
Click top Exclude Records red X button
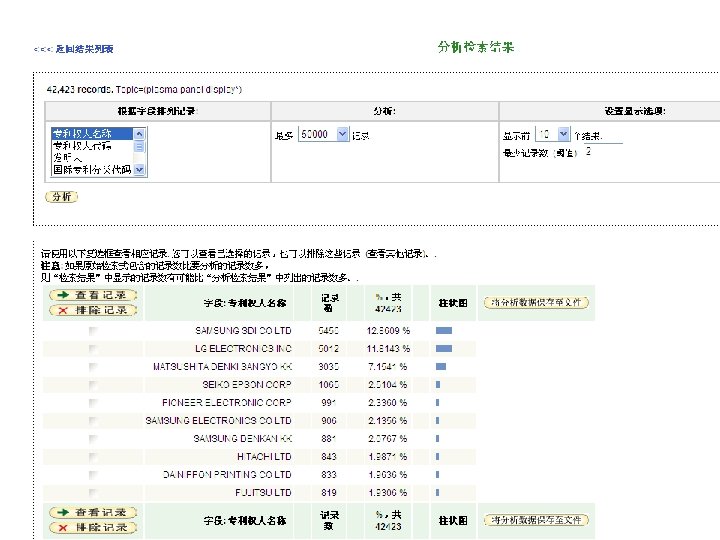click(x=93, y=310)
